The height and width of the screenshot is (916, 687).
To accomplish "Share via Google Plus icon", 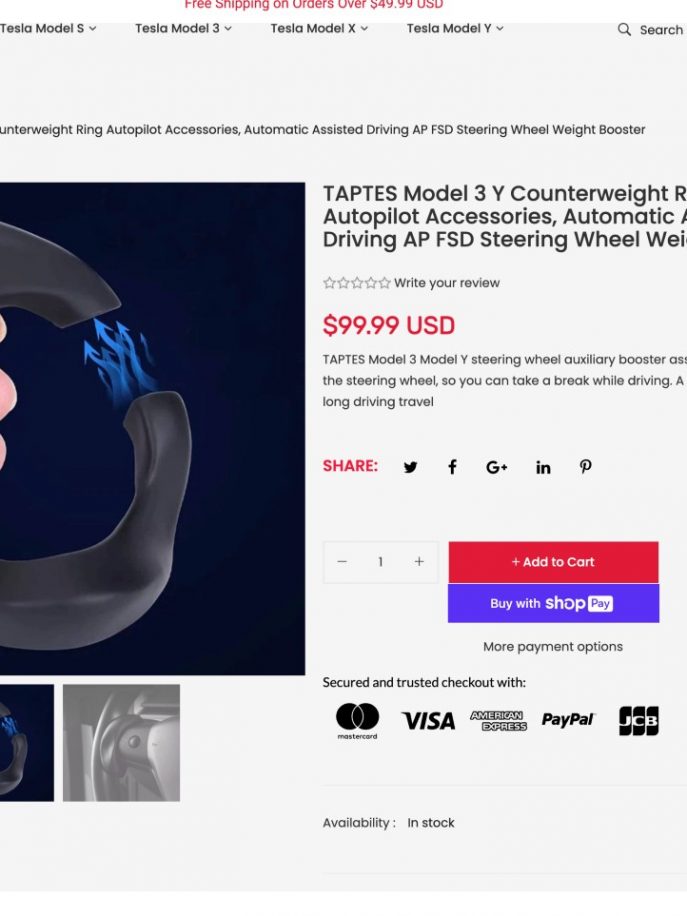I will (497, 467).
